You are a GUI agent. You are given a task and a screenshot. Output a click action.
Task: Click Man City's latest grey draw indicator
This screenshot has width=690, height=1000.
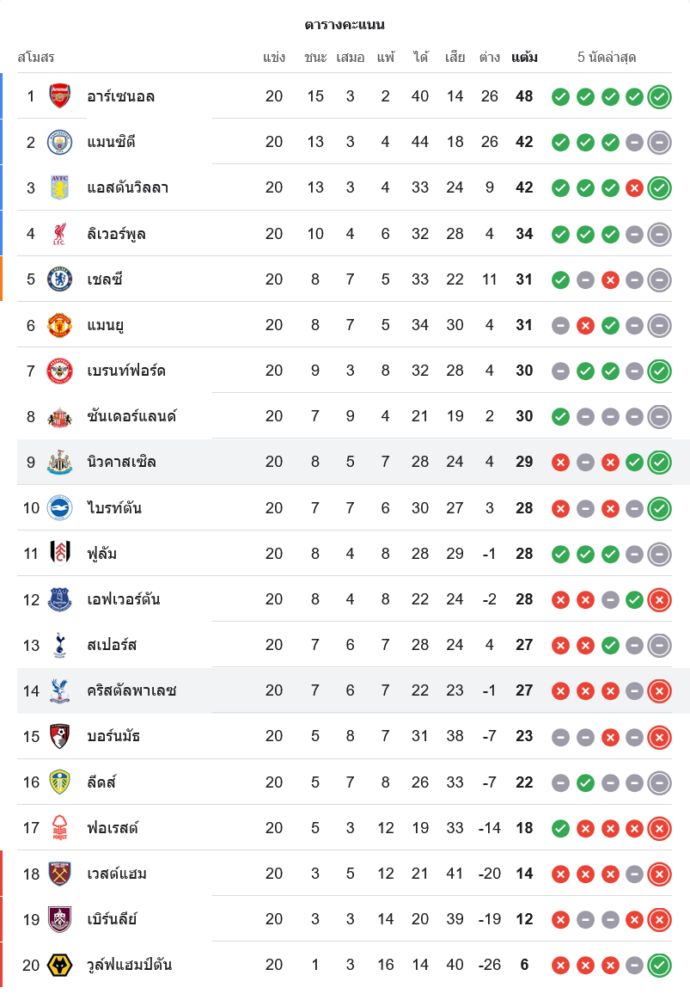pyautogui.click(x=659, y=142)
